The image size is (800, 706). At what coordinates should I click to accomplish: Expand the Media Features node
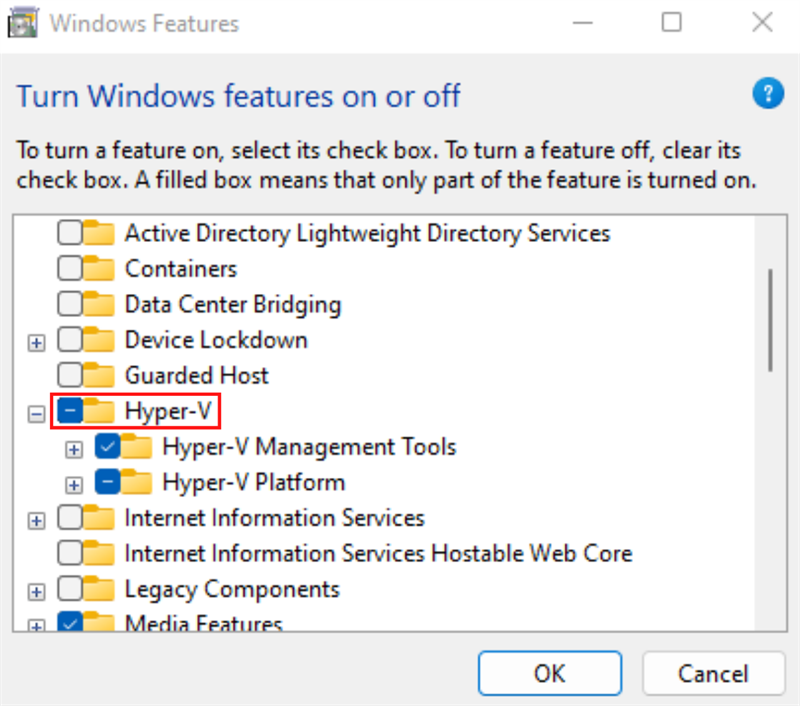pyautogui.click(x=36, y=626)
